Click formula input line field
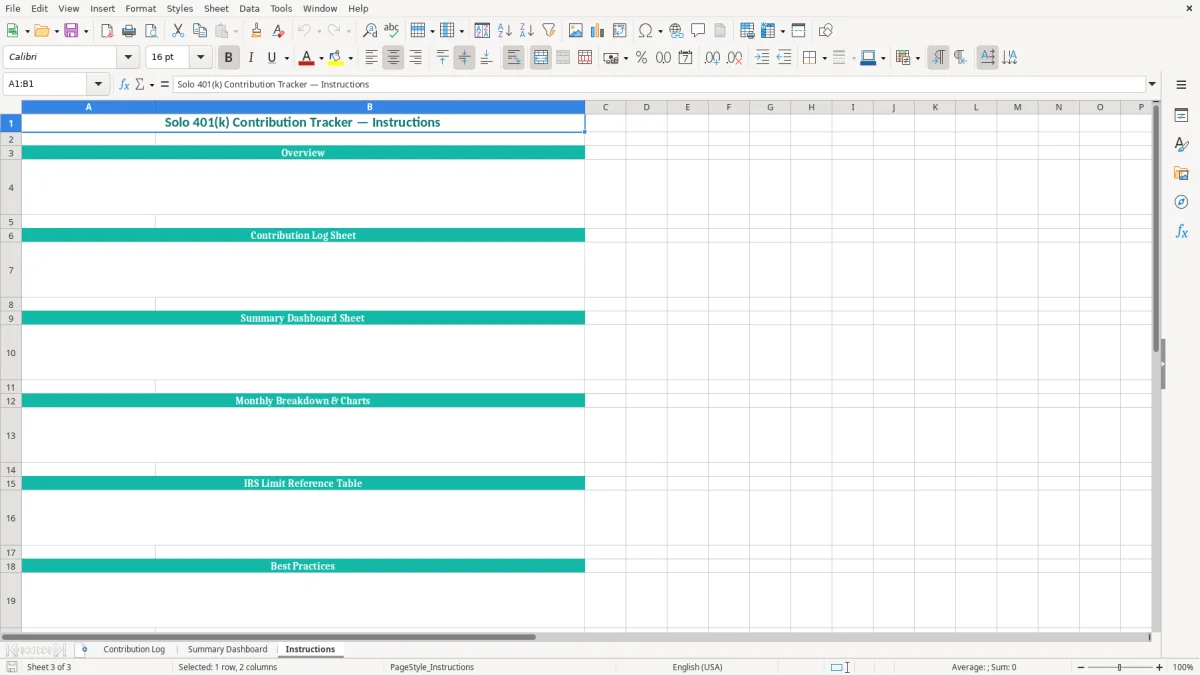Viewport: 1200px width, 675px height. (659, 85)
